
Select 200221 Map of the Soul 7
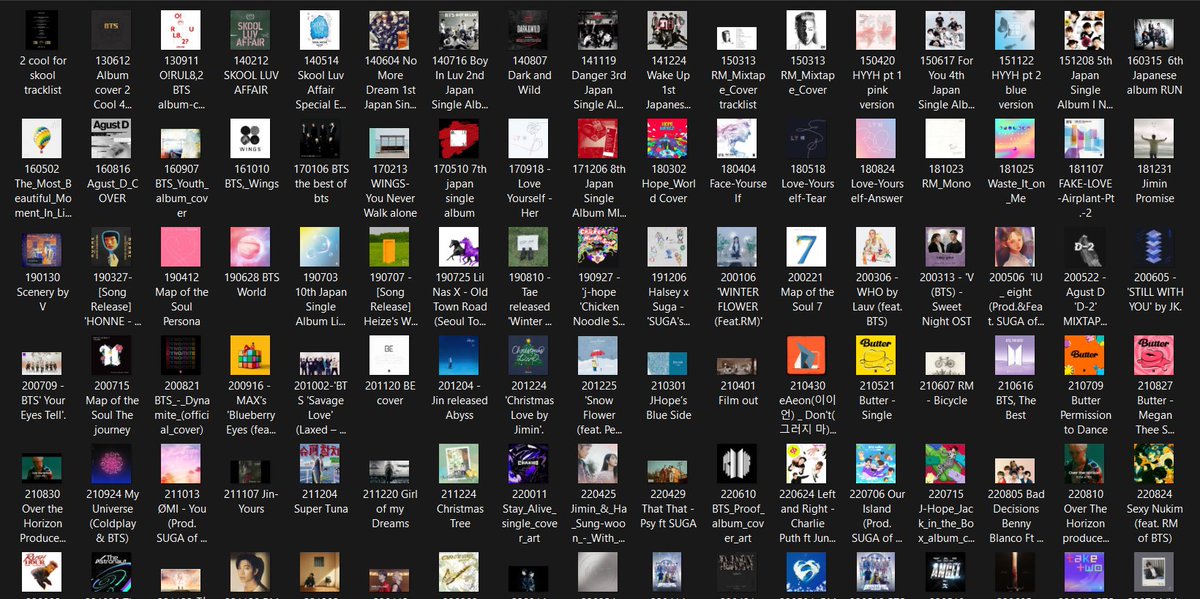807,247
